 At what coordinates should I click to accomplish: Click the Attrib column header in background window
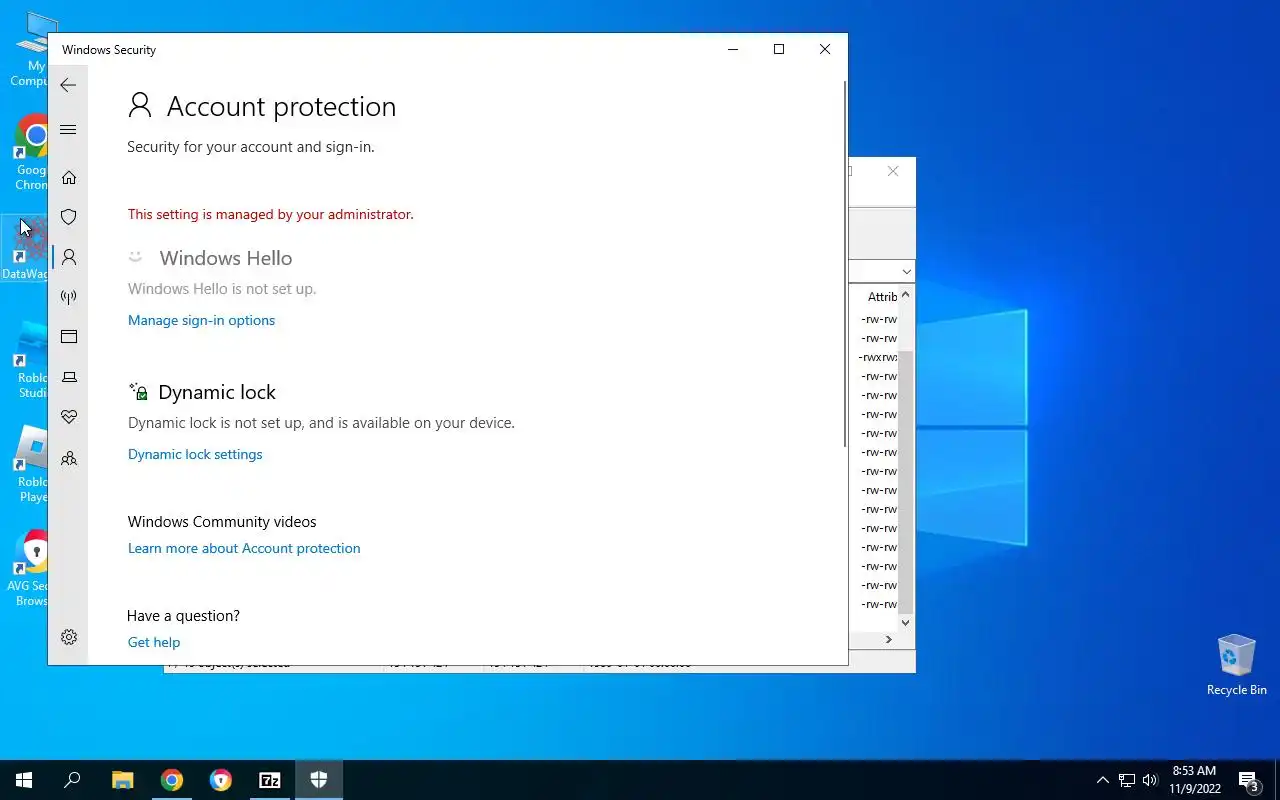pyautogui.click(x=881, y=297)
